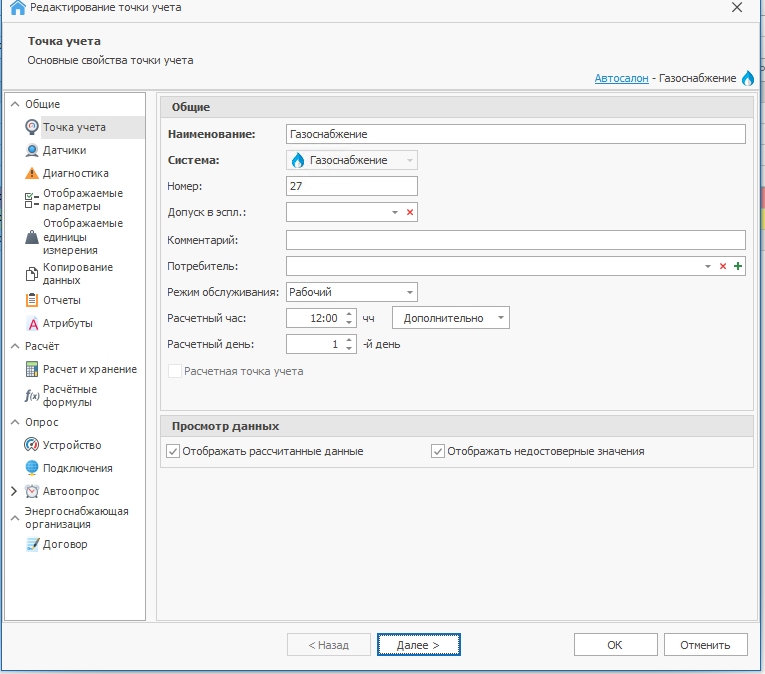This screenshot has width=765, height=674.
Task: Click into the Комментарий text field
Action: pyautogui.click(x=515, y=240)
